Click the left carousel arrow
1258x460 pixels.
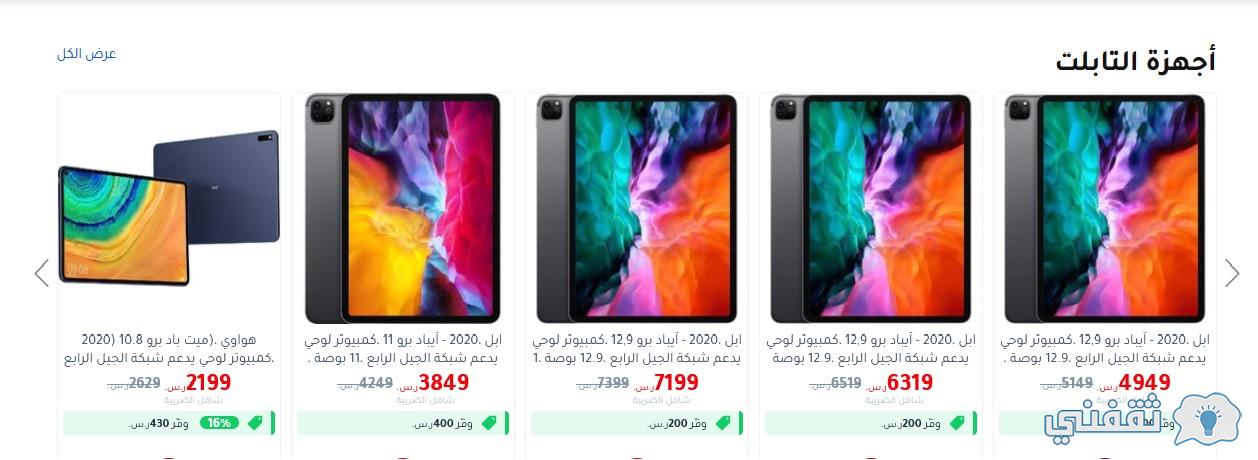click(x=41, y=273)
